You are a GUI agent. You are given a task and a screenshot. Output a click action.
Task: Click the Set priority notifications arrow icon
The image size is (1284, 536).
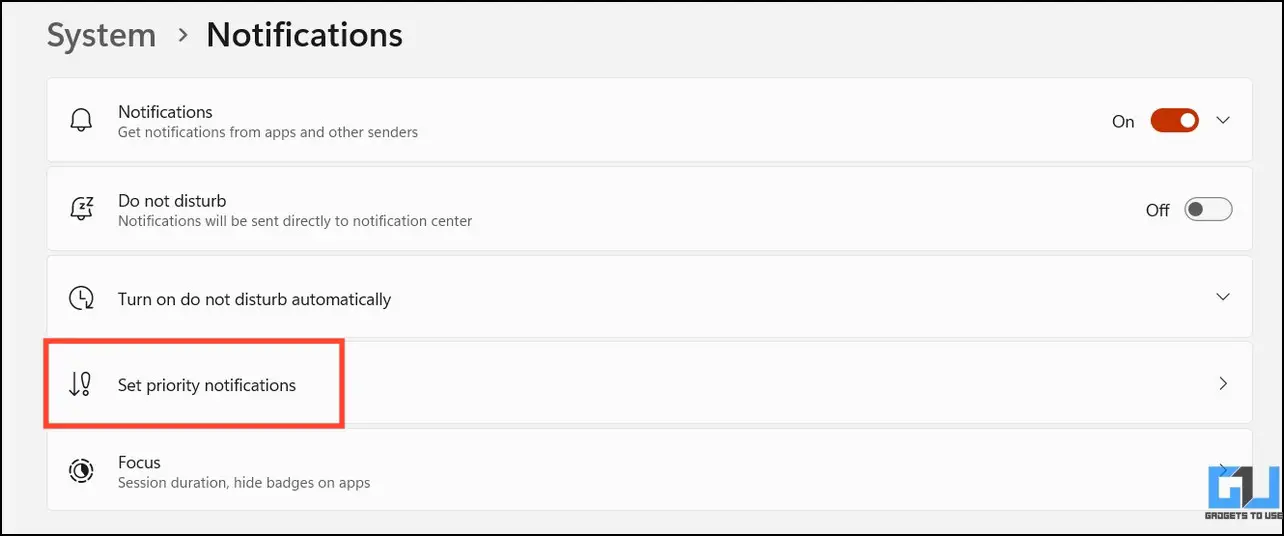coord(81,384)
